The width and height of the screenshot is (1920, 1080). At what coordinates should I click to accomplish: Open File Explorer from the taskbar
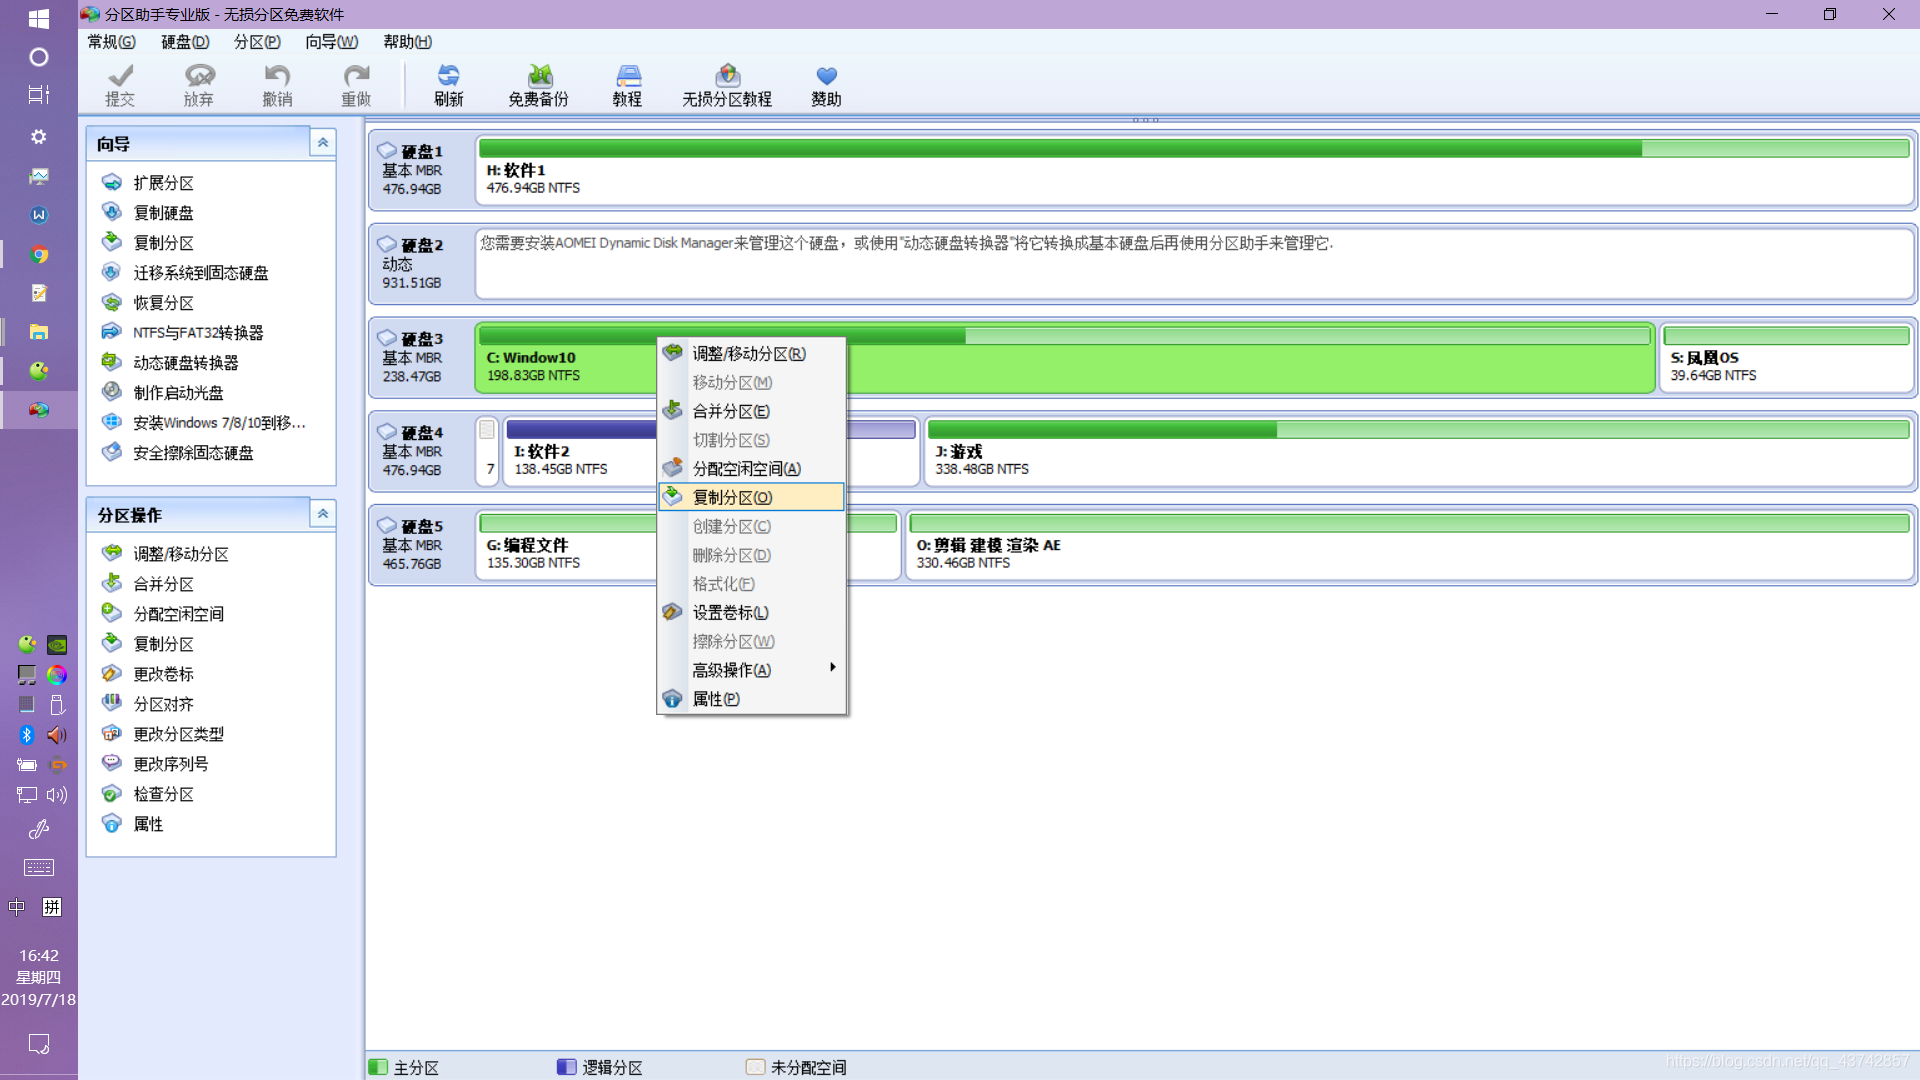coord(39,332)
